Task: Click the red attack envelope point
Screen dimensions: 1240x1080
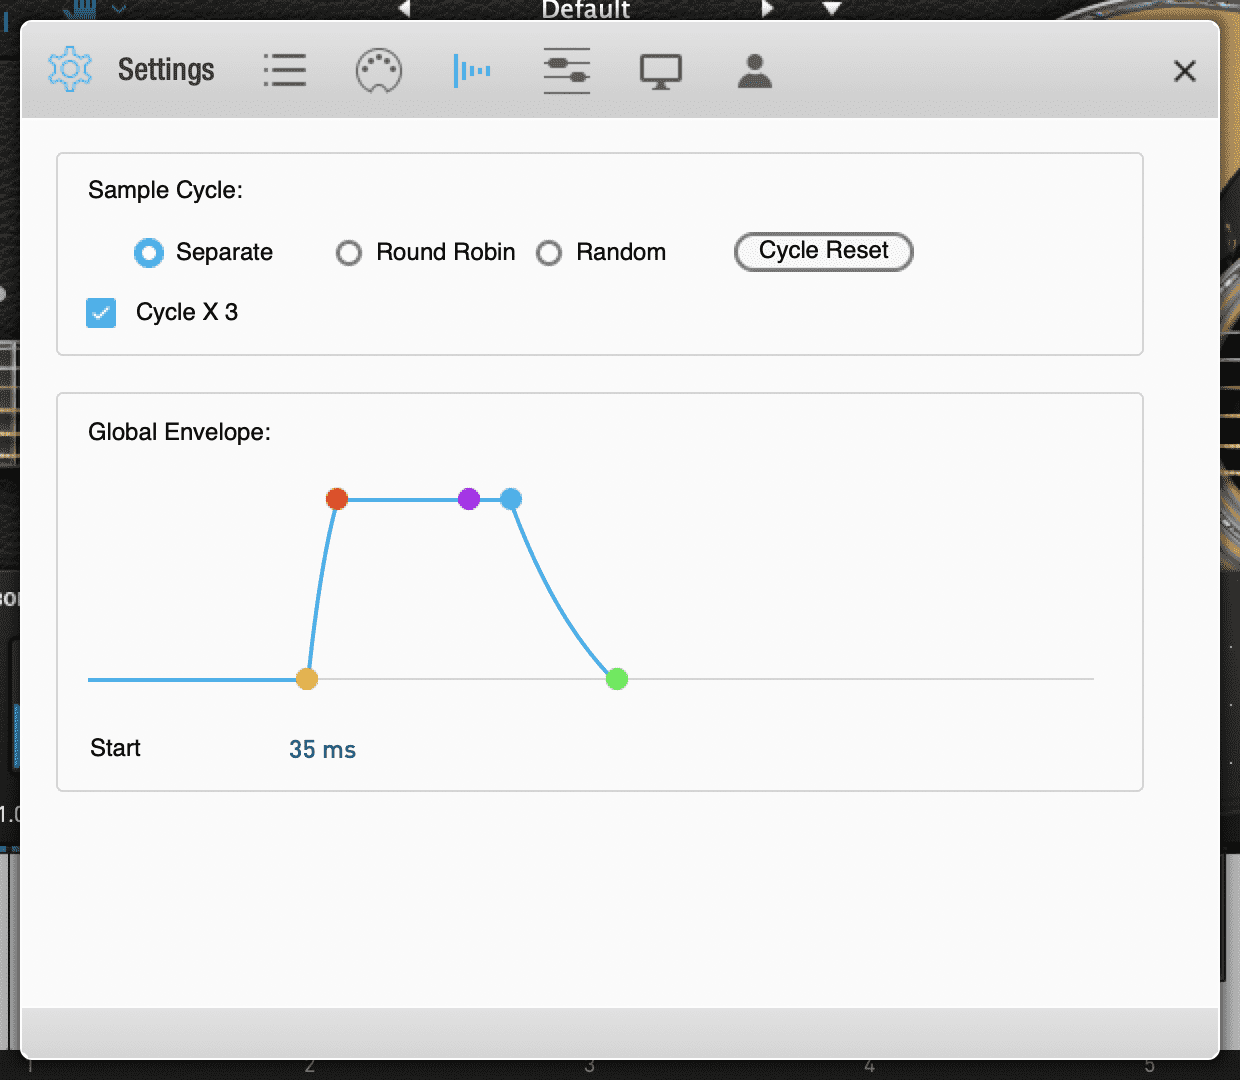Action: pos(337,498)
